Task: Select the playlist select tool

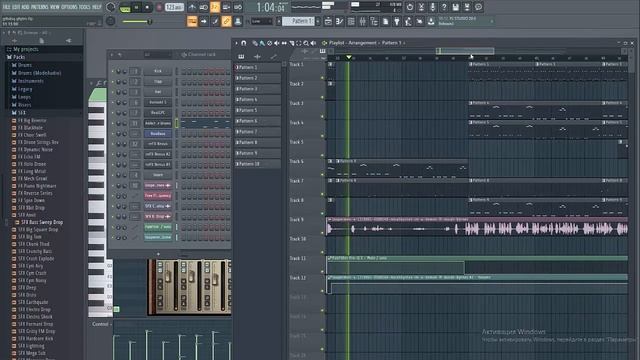Action: coord(299,43)
